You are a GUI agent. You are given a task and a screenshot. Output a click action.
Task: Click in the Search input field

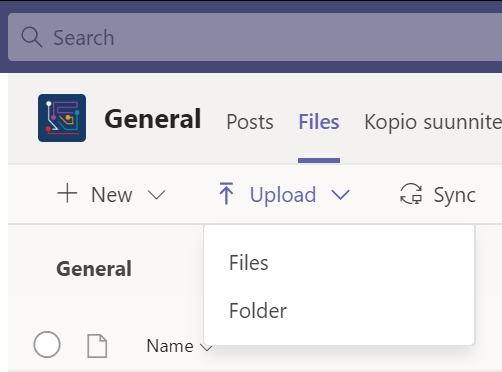pyautogui.click(x=255, y=37)
